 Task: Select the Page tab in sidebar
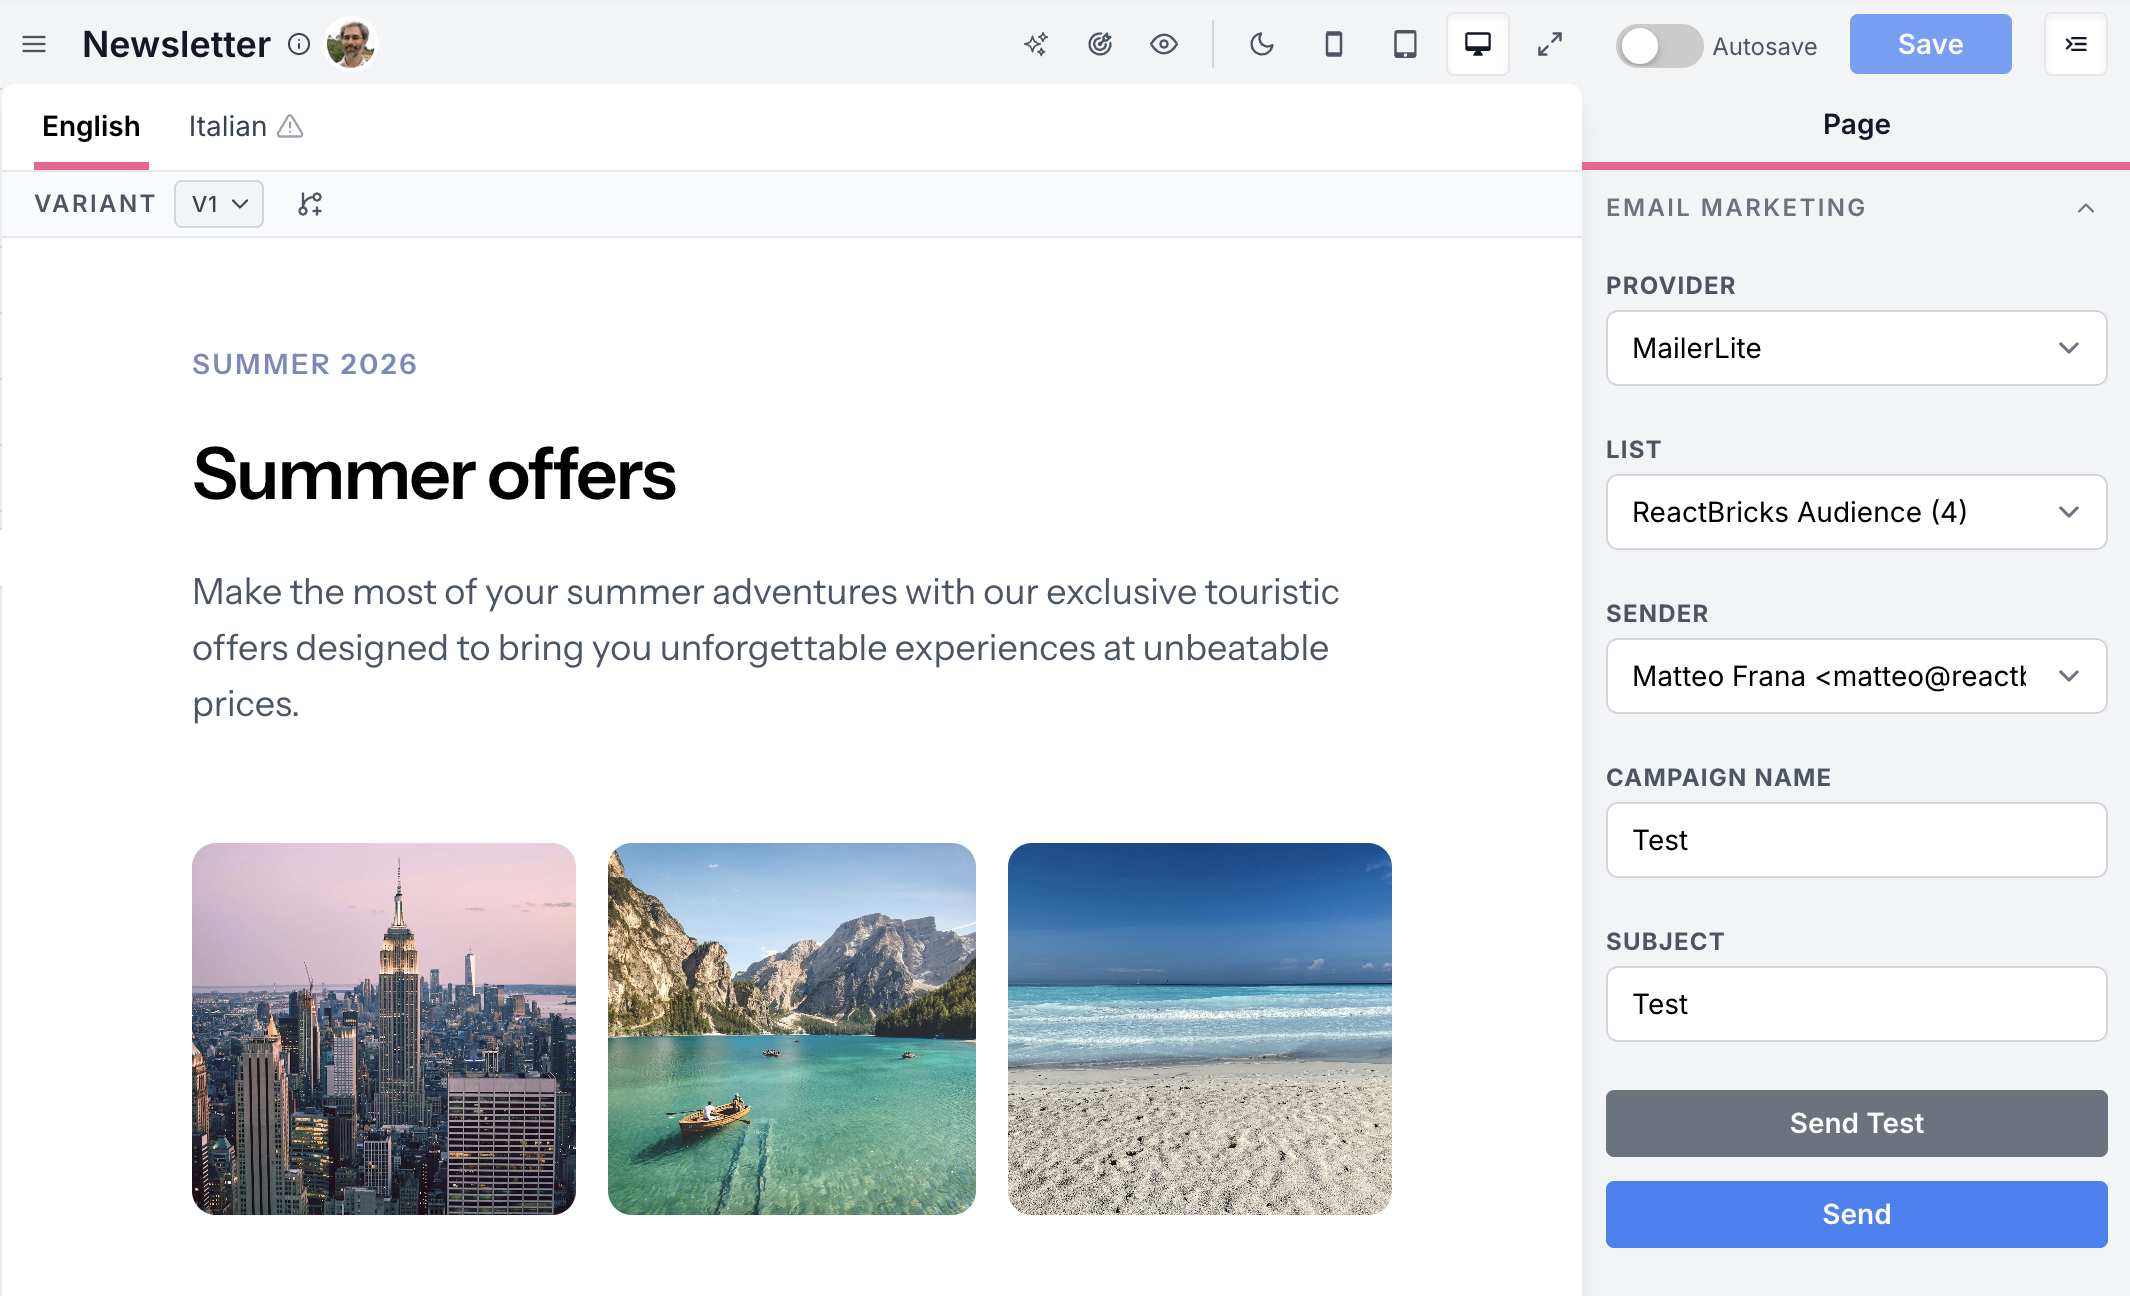click(x=1856, y=124)
